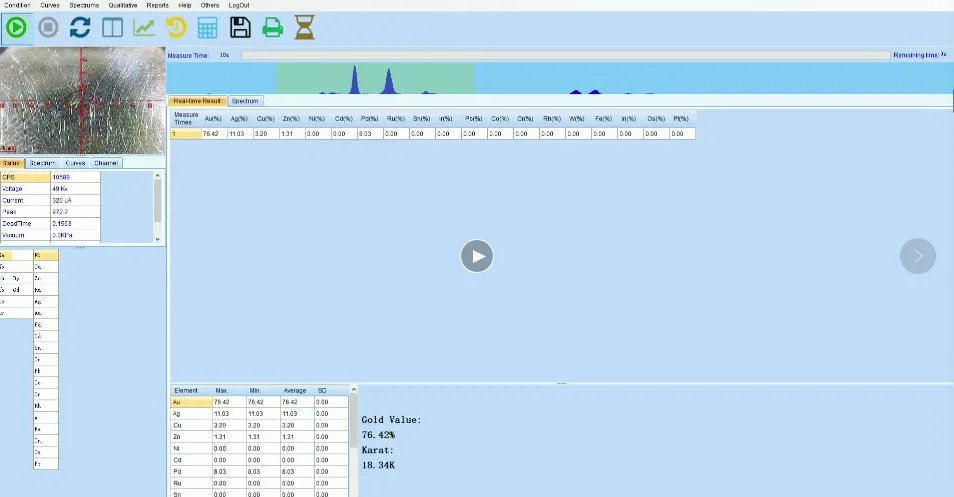Print report using the green printer icon
Viewport: 954px width, 497px height.
pos(273,27)
